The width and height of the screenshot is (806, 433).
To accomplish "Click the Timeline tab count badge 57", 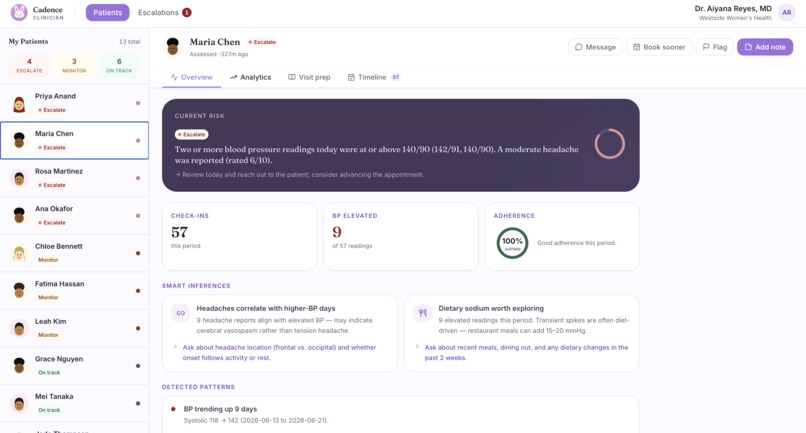I will 395,77.
